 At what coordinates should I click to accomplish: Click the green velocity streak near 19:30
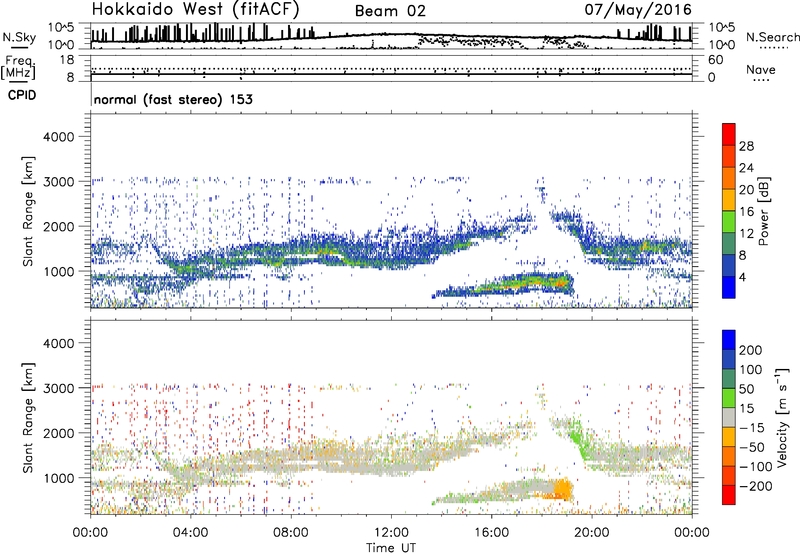click(x=579, y=439)
